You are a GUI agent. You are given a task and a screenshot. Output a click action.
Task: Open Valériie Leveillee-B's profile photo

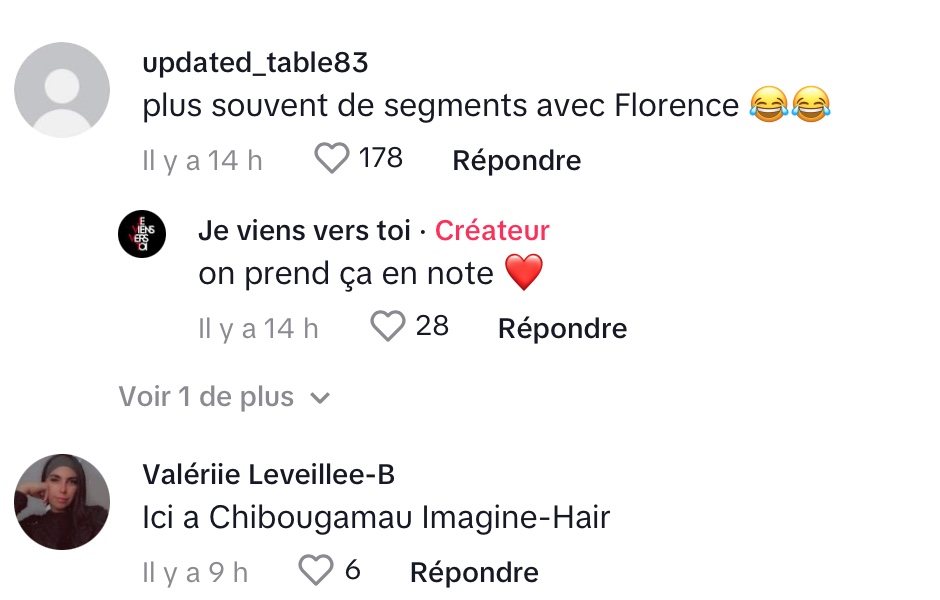click(x=62, y=502)
